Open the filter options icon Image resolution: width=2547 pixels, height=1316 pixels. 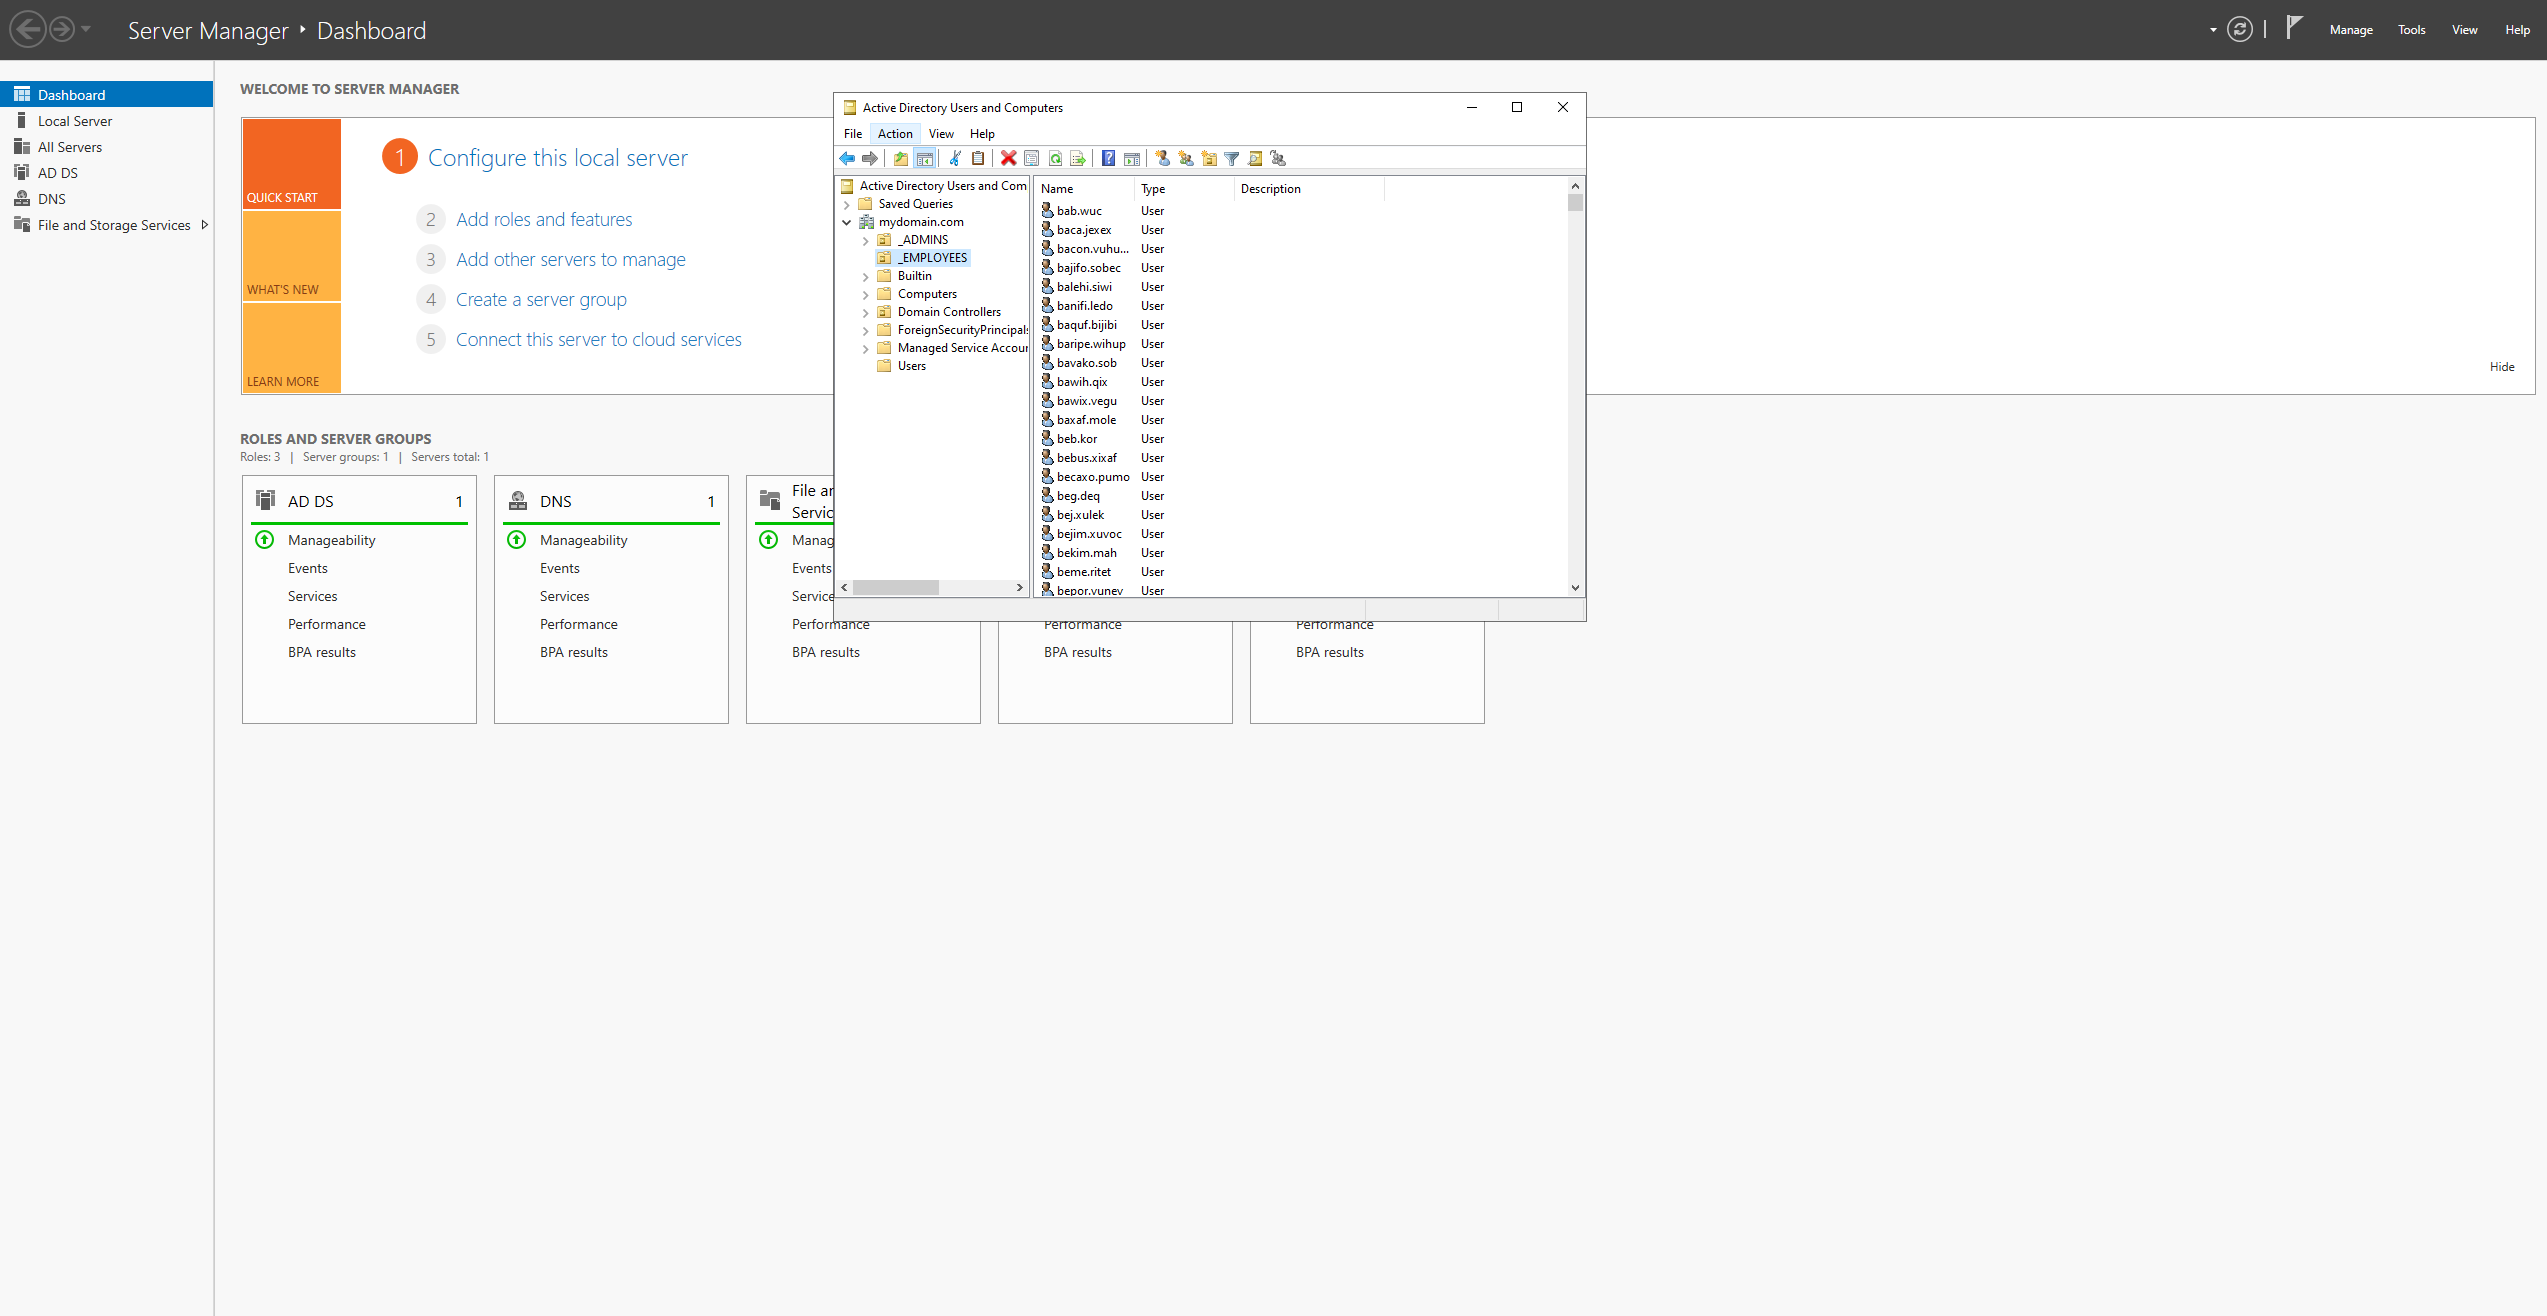pyautogui.click(x=1231, y=158)
